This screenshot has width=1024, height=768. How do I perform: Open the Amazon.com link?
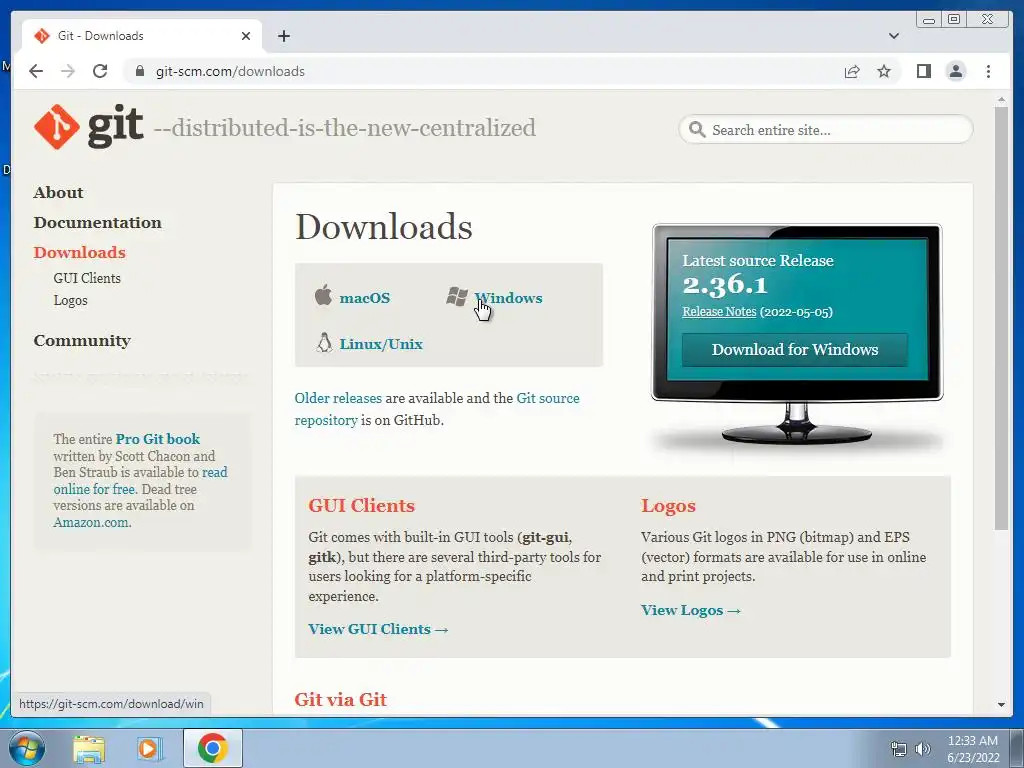(x=91, y=522)
